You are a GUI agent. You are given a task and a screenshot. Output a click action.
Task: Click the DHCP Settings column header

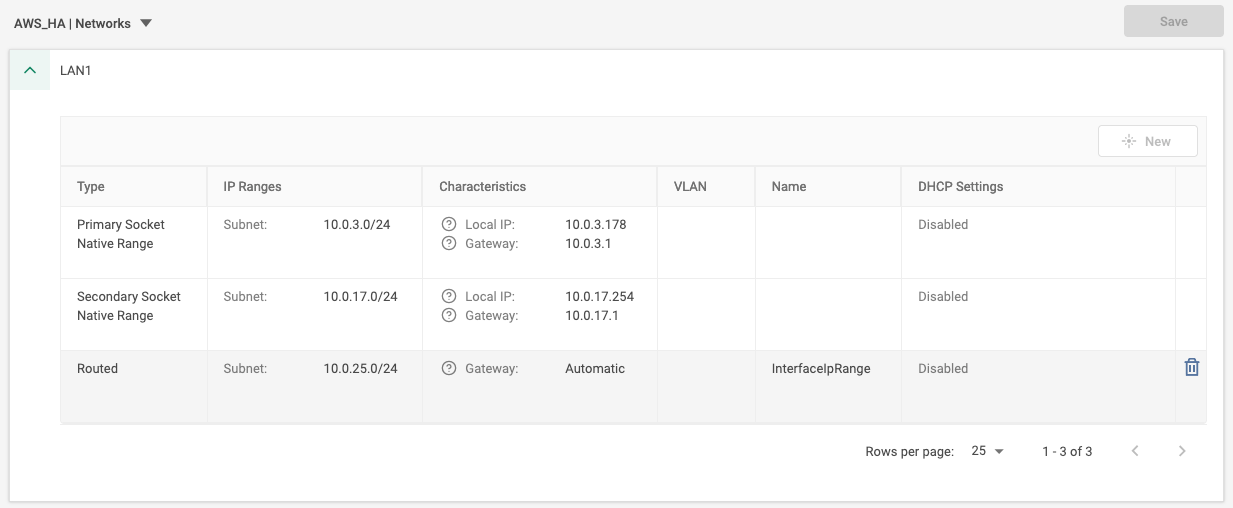point(960,186)
